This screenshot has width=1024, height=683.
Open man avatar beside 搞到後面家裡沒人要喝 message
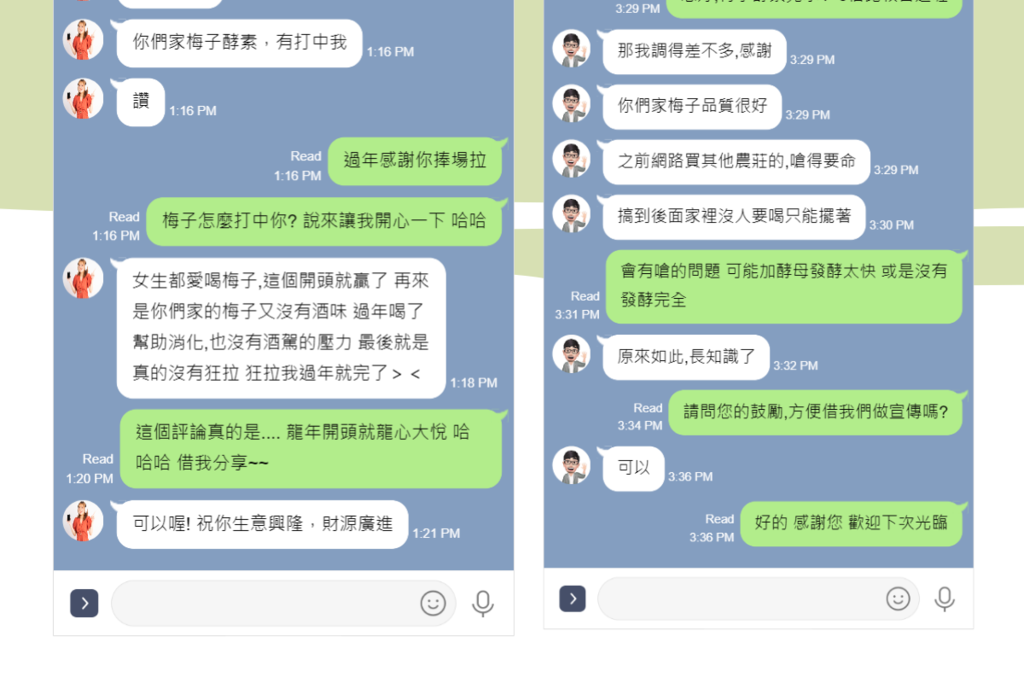(571, 214)
